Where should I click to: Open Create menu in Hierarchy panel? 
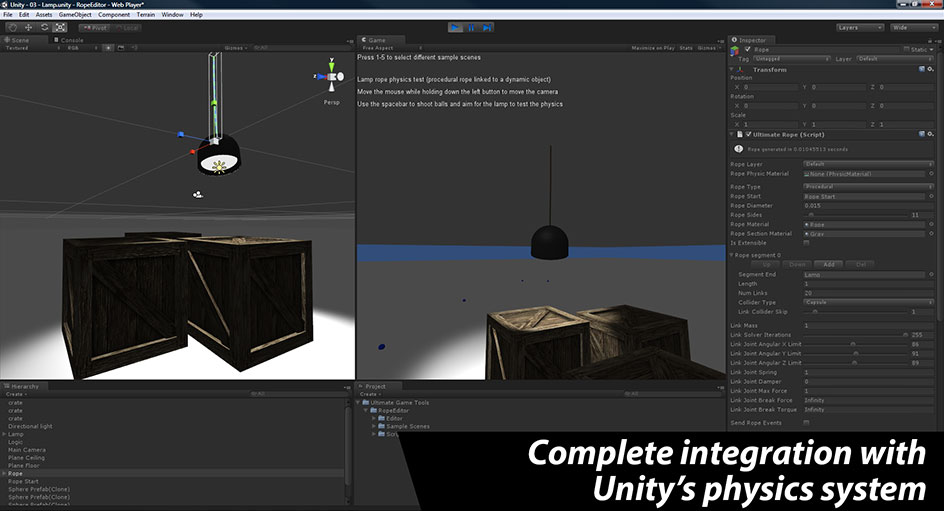[16, 394]
